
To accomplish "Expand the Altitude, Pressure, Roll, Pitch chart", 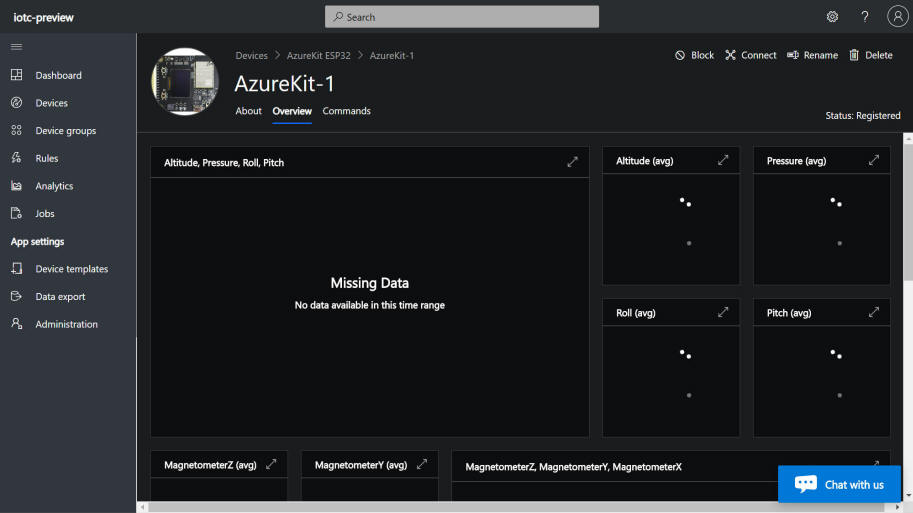I will 572,162.
